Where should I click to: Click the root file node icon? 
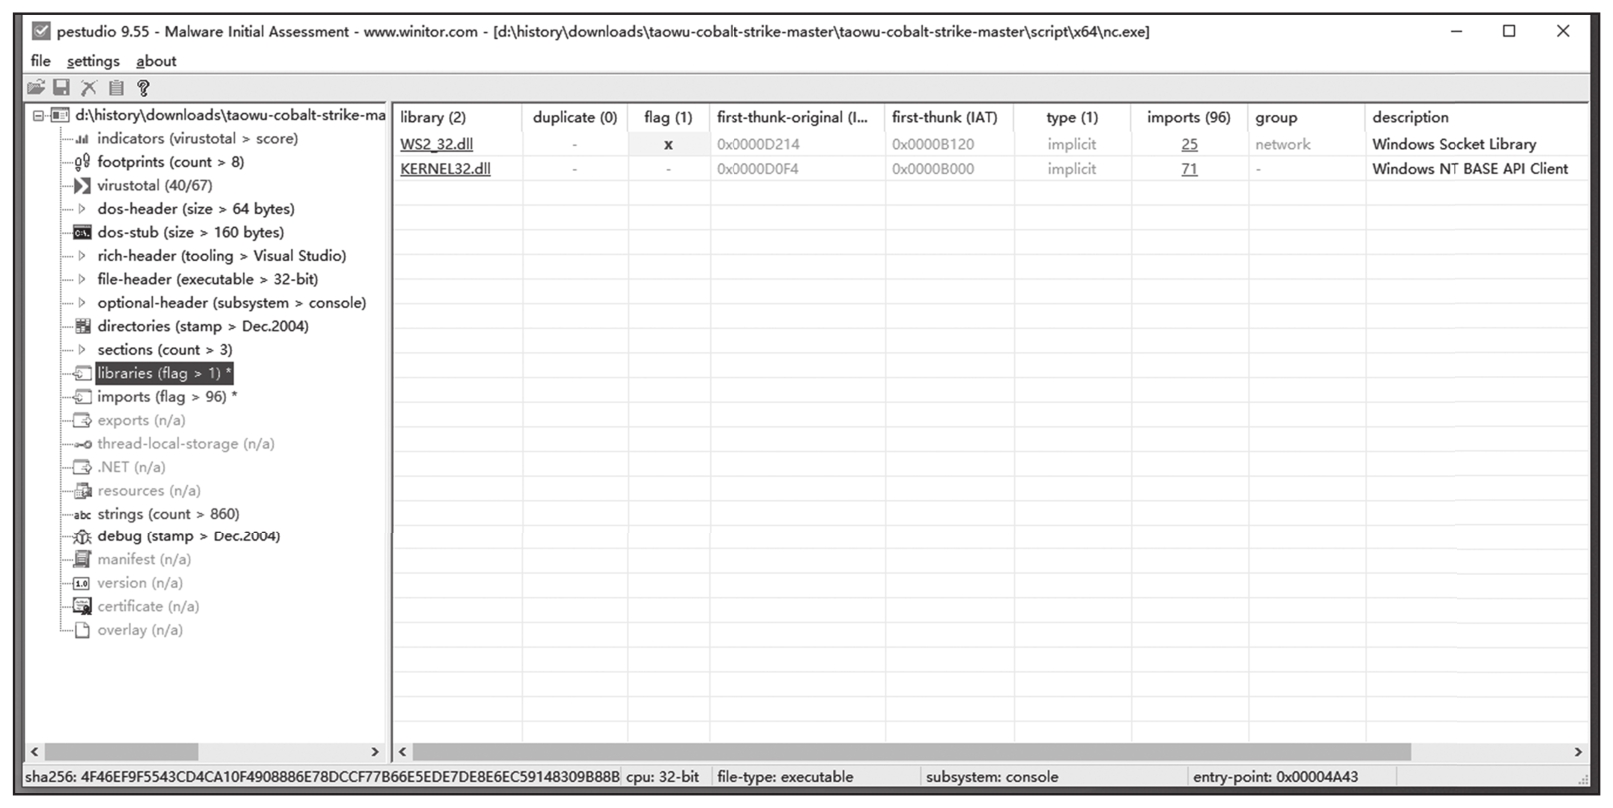click(x=60, y=115)
